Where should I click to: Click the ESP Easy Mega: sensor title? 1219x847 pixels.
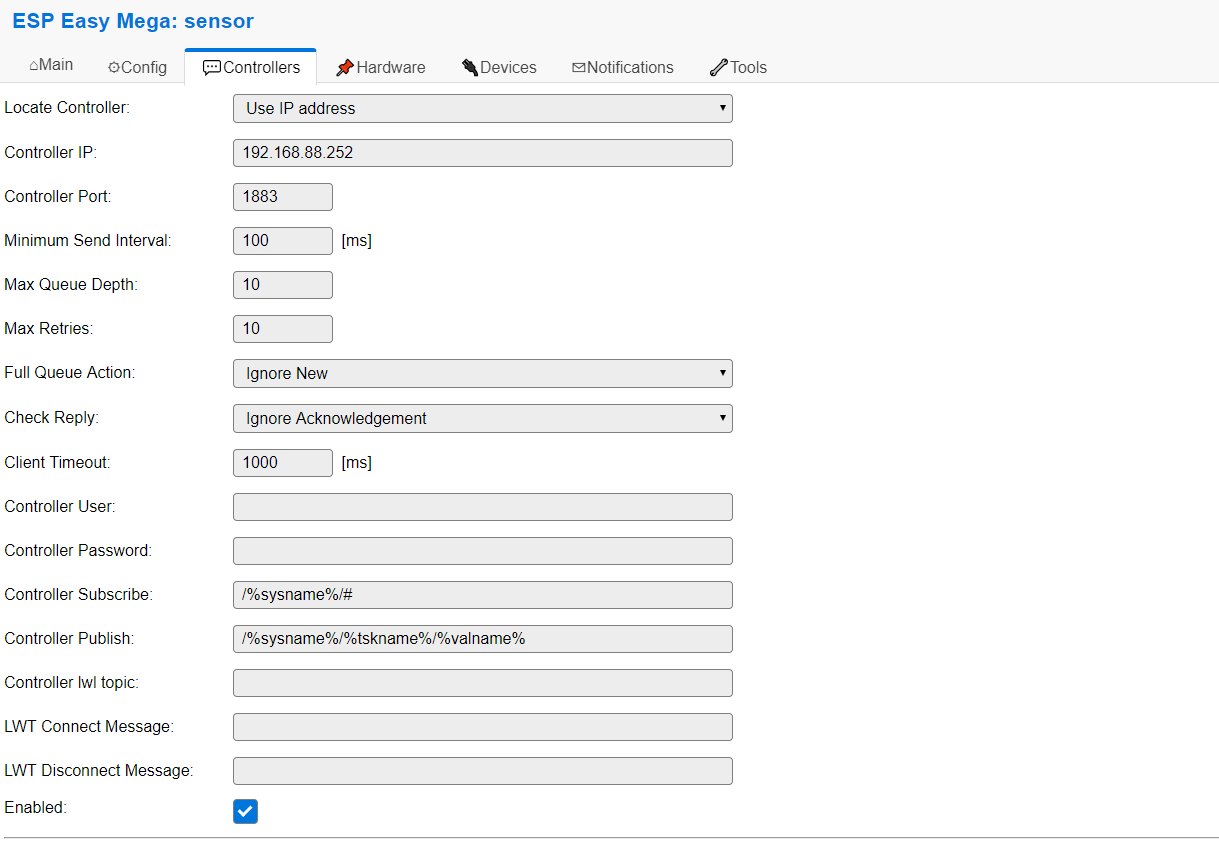click(133, 21)
